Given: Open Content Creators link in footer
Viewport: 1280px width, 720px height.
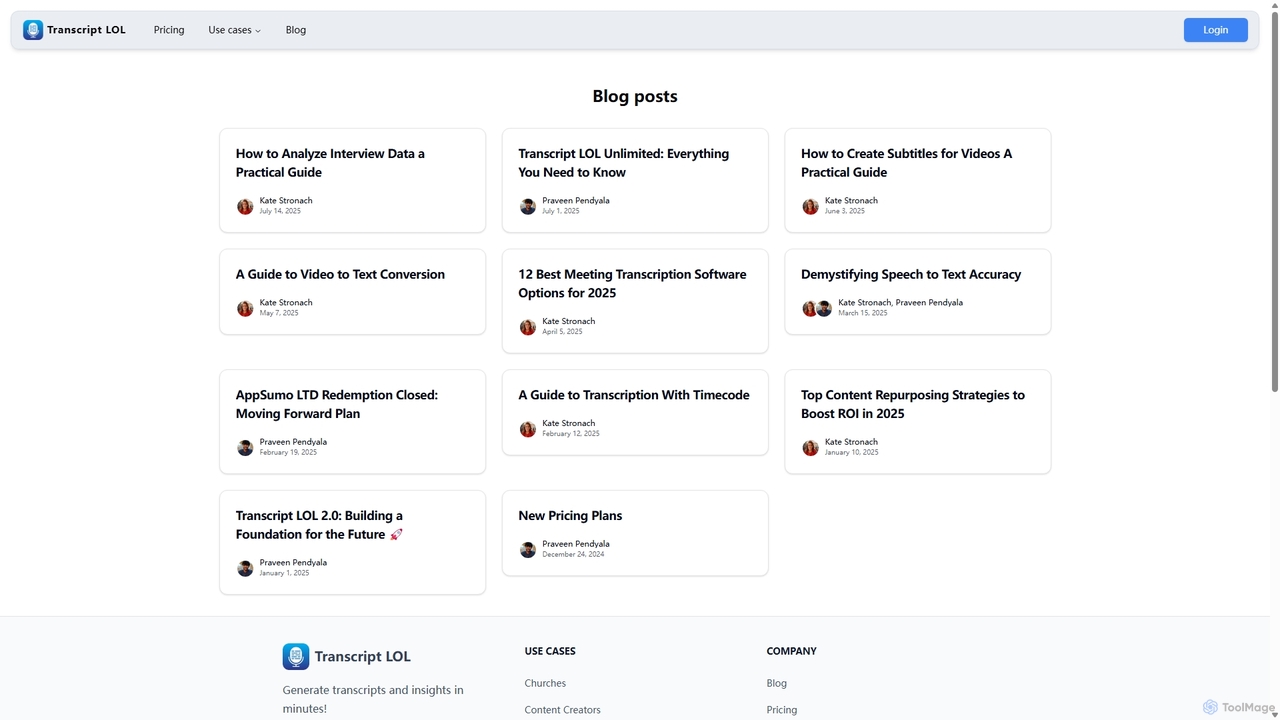Looking at the screenshot, I should click(562, 710).
